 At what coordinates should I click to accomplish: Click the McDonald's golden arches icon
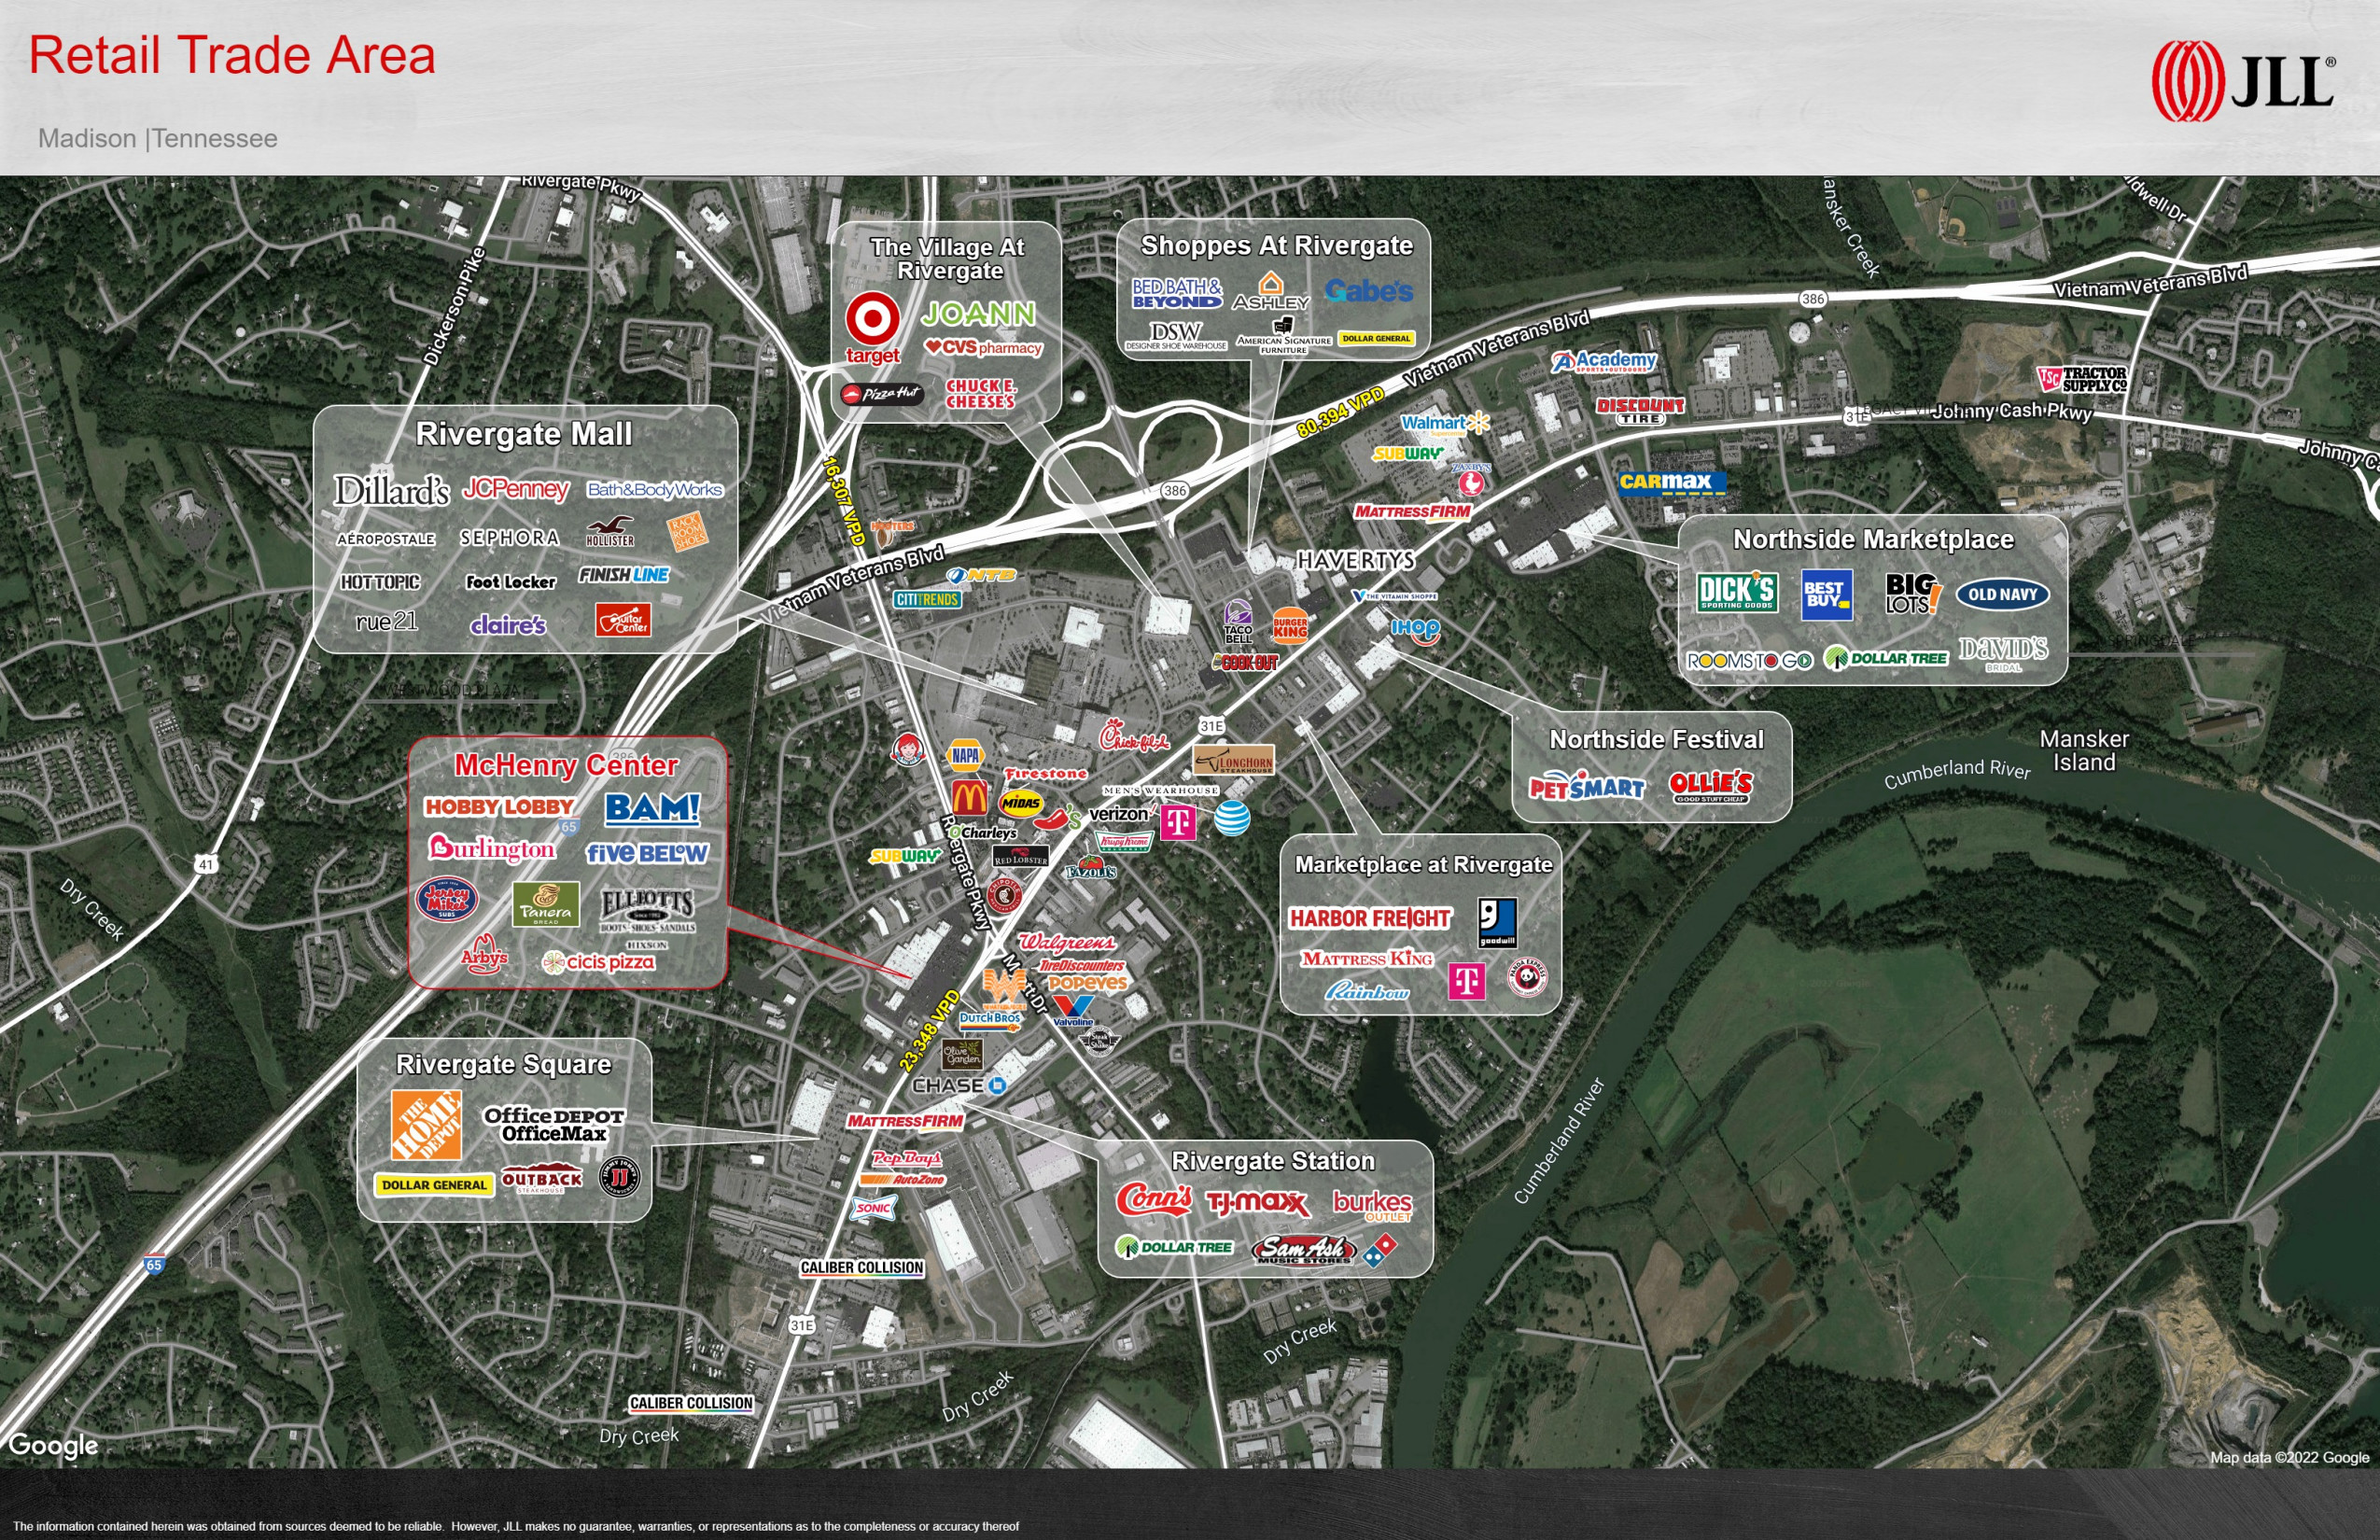tap(969, 798)
